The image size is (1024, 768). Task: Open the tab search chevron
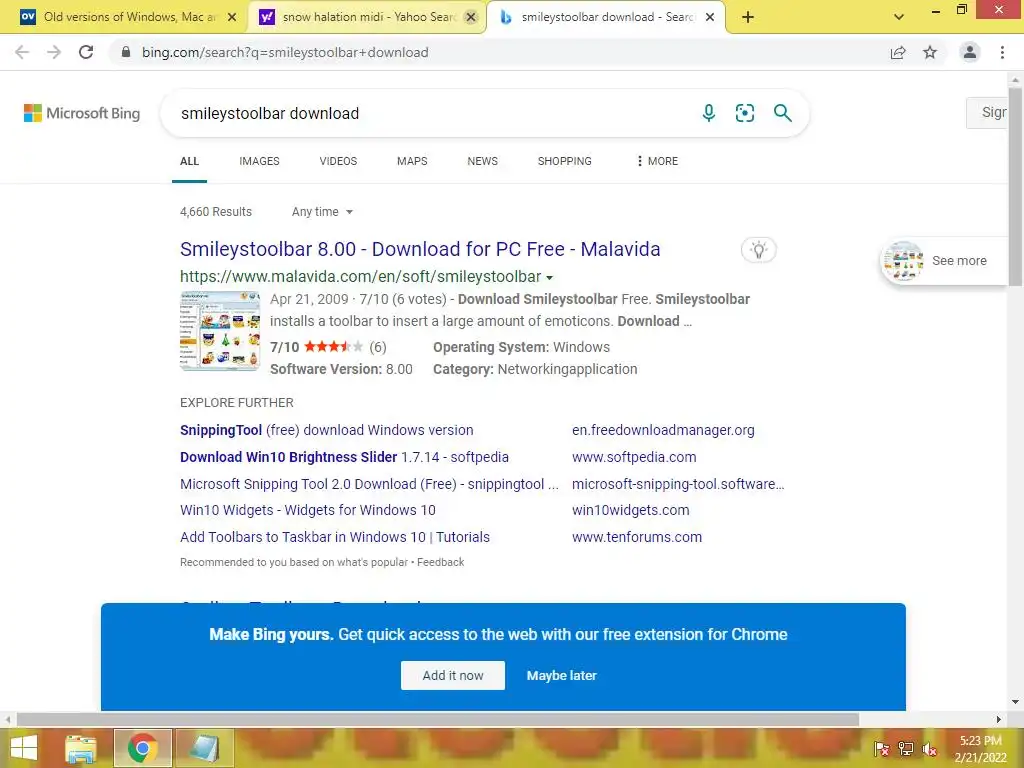(x=899, y=17)
